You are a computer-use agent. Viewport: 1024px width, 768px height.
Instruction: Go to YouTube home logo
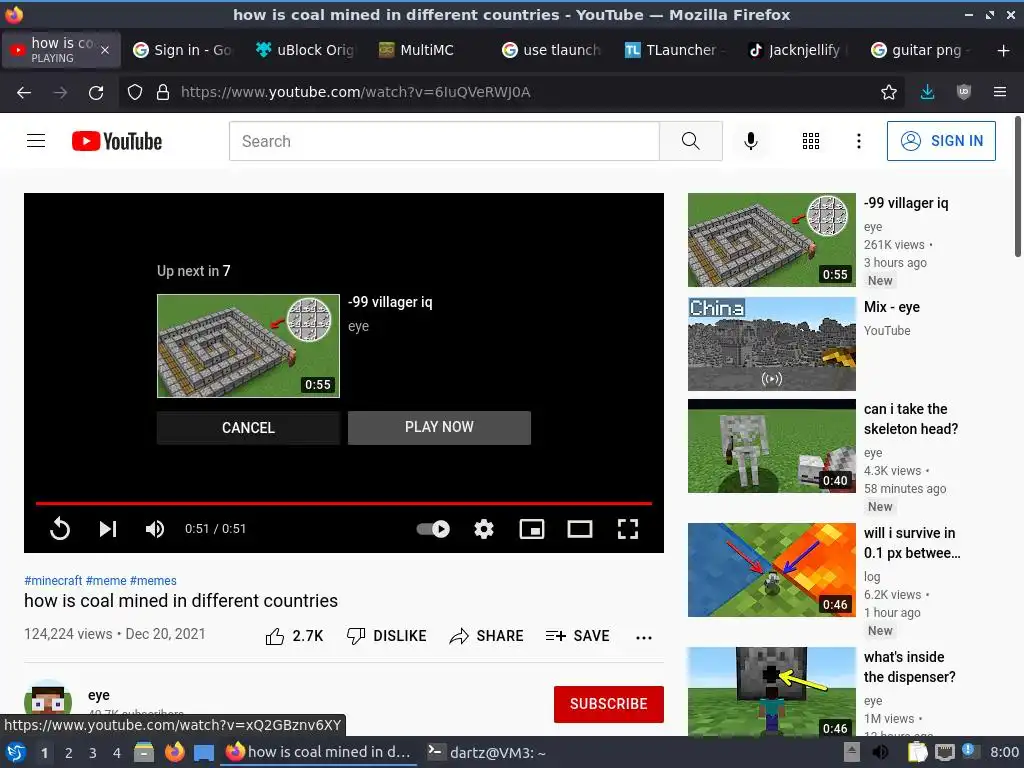click(x=117, y=141)
